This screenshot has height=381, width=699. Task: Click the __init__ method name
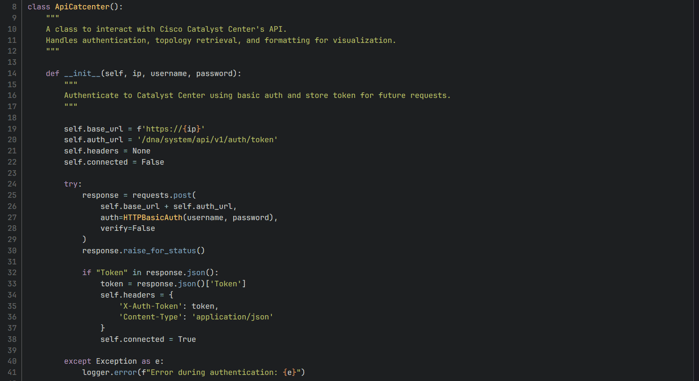(82, 74)
